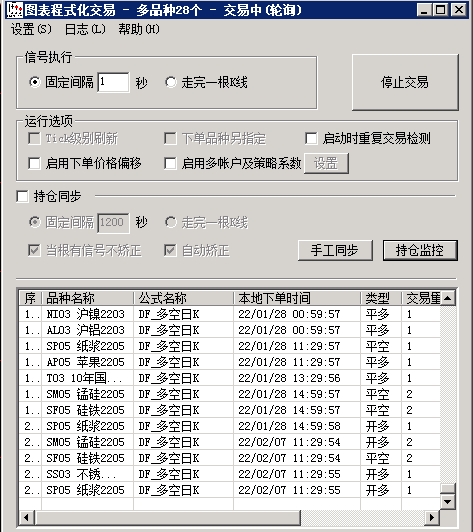Toggle the Tick级别刷新 checkbox

point(34,138)
